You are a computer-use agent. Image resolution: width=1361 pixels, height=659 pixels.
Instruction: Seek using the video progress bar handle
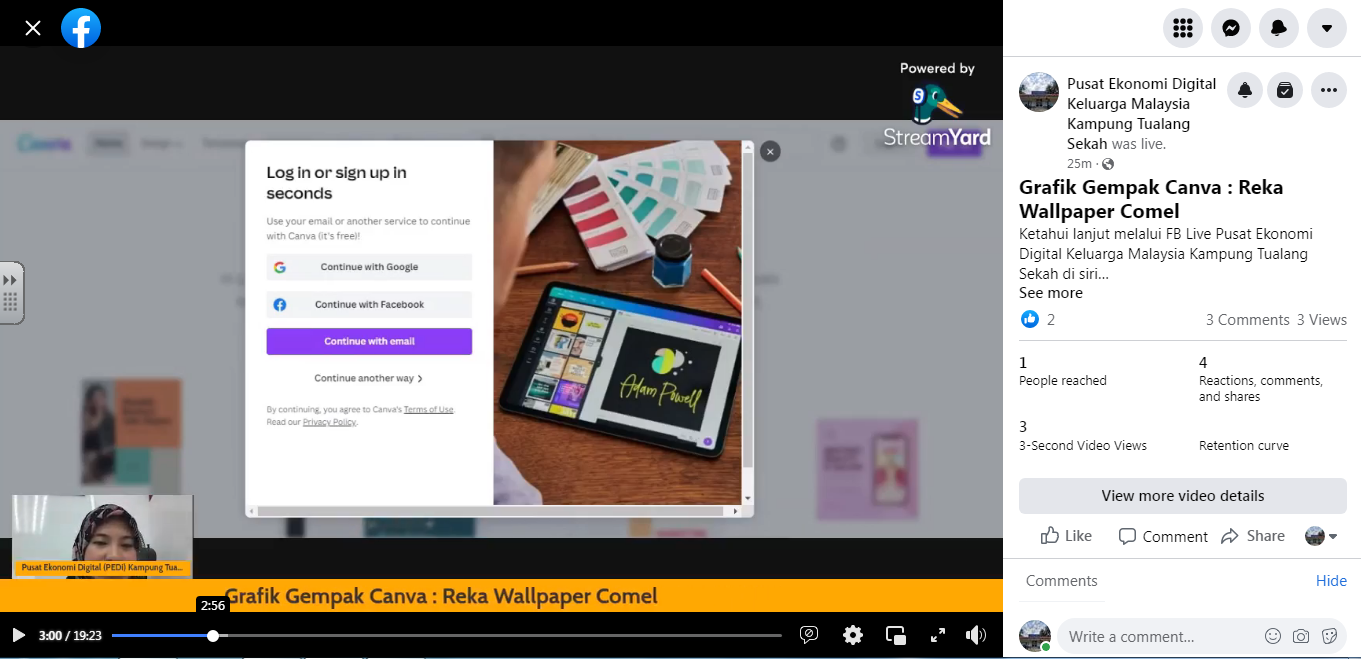213,635
